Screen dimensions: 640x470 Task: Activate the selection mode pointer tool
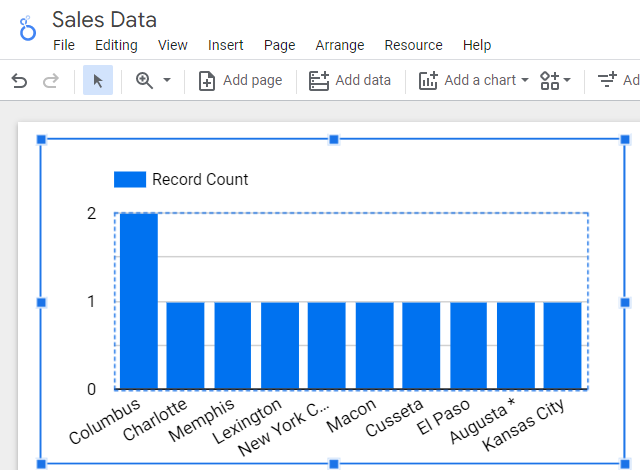pyautogui.click(x=98, y=80)
